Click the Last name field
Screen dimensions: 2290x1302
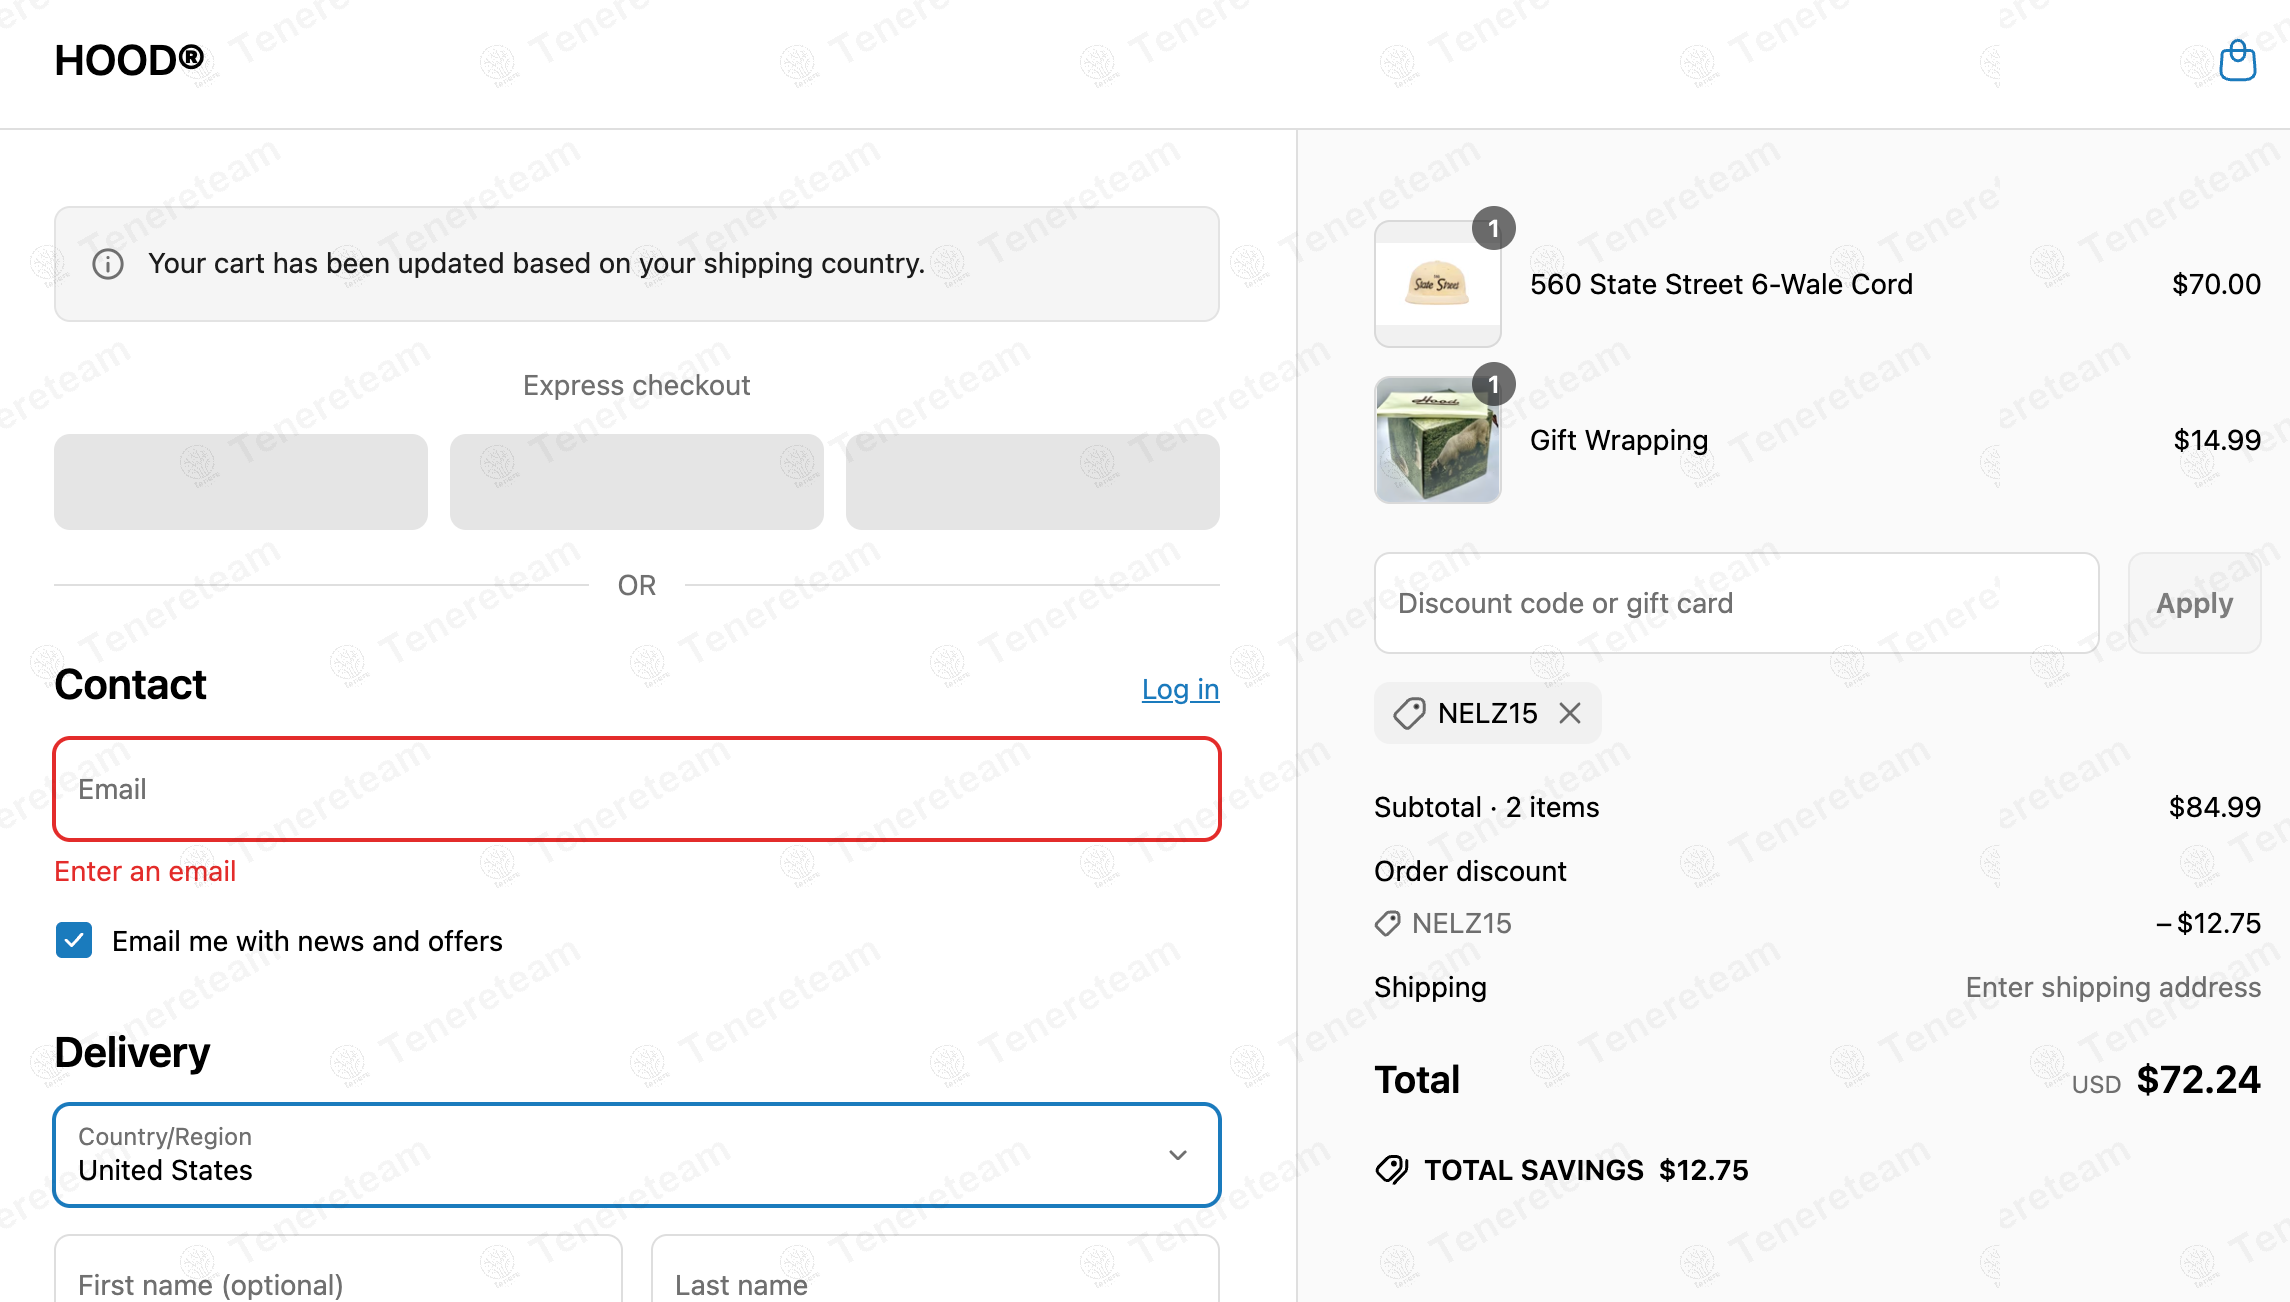coord(934,1280)
